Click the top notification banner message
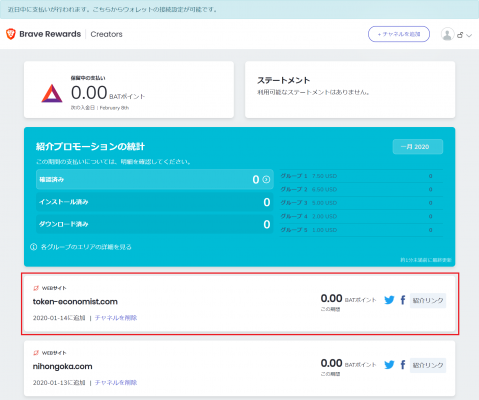Viewport: 479px width, 400px height. click(112, 10)
